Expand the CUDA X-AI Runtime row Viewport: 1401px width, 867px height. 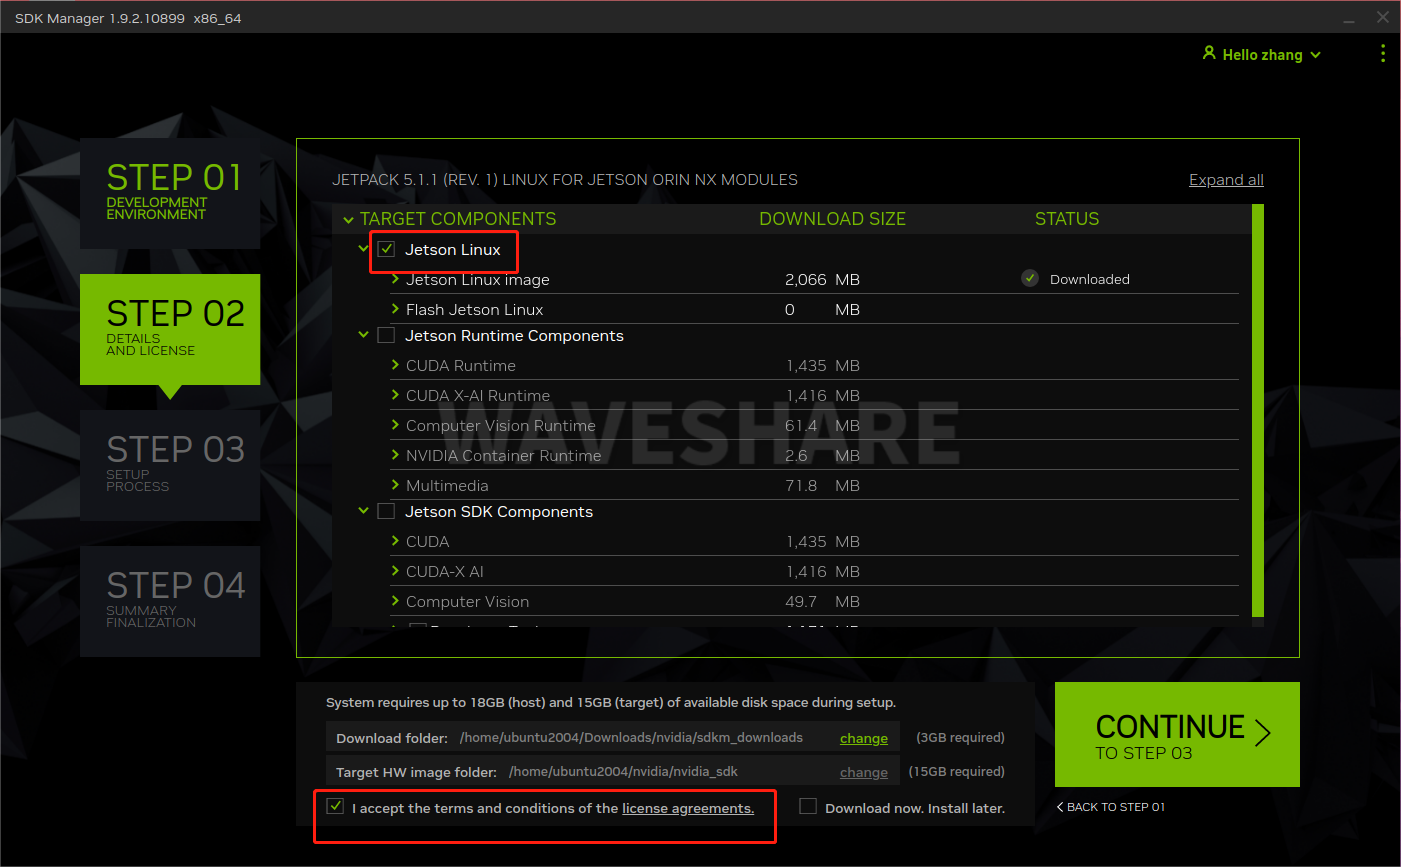[x=395, y=395]
